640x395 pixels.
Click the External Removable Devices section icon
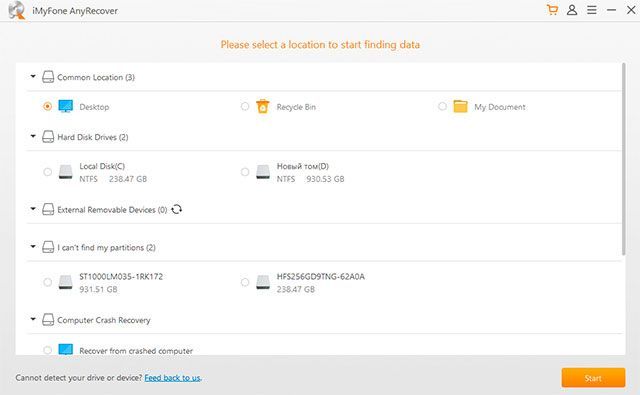(48, 209)
